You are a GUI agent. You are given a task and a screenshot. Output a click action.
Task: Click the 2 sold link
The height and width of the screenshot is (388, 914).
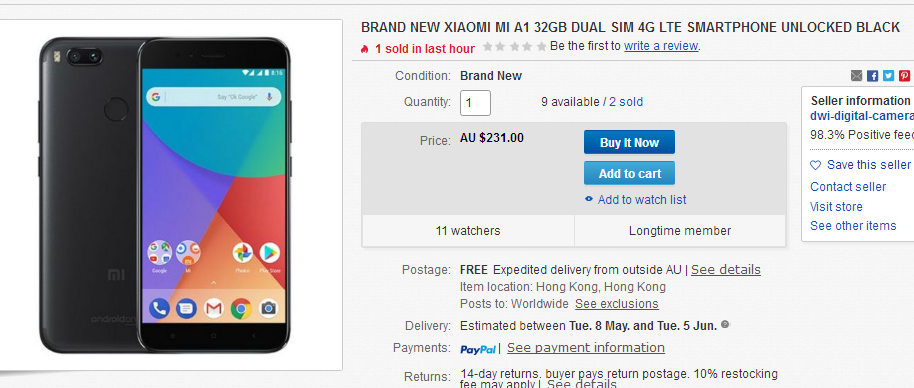click(626, 102)
